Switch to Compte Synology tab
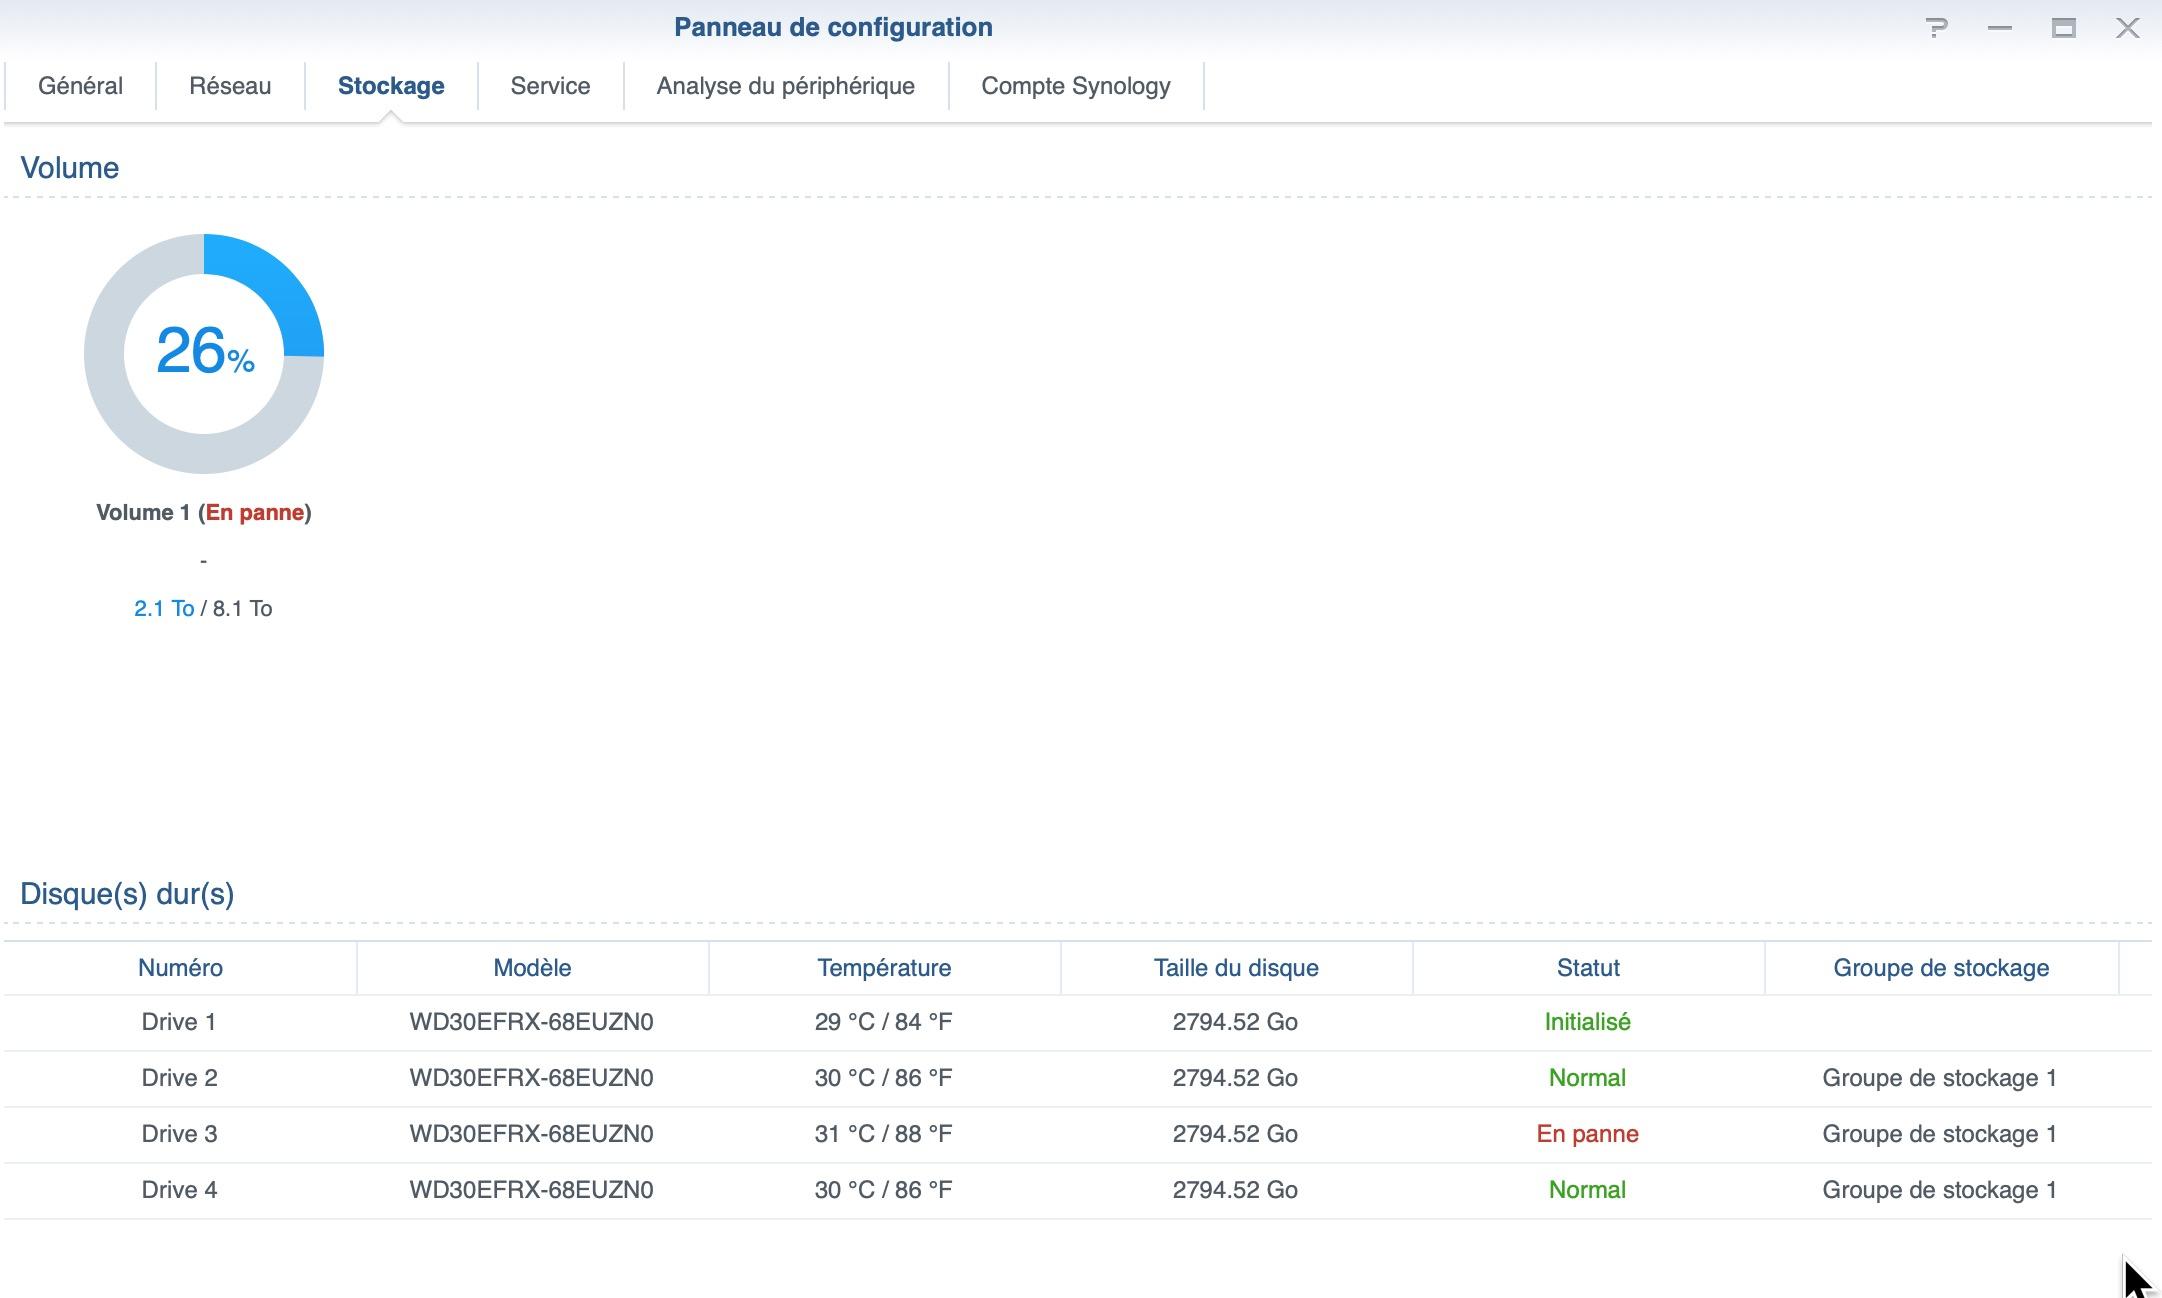Screen dimensions: 2162x1298 click(x=1075, y=86)
